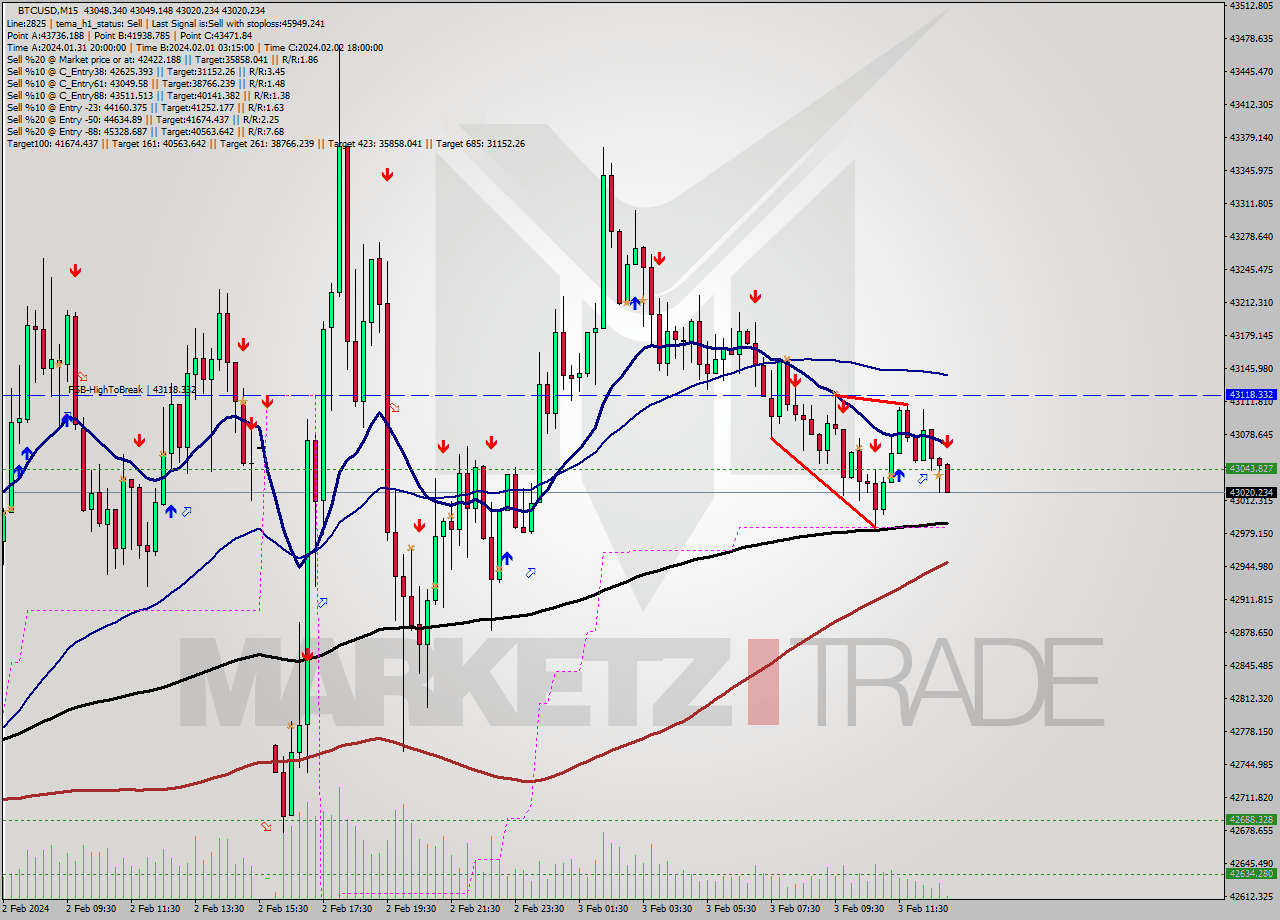Click the '3 Feb 01:30' time axis label
This screenshot has height=920, width=1280.
(603, 909)
